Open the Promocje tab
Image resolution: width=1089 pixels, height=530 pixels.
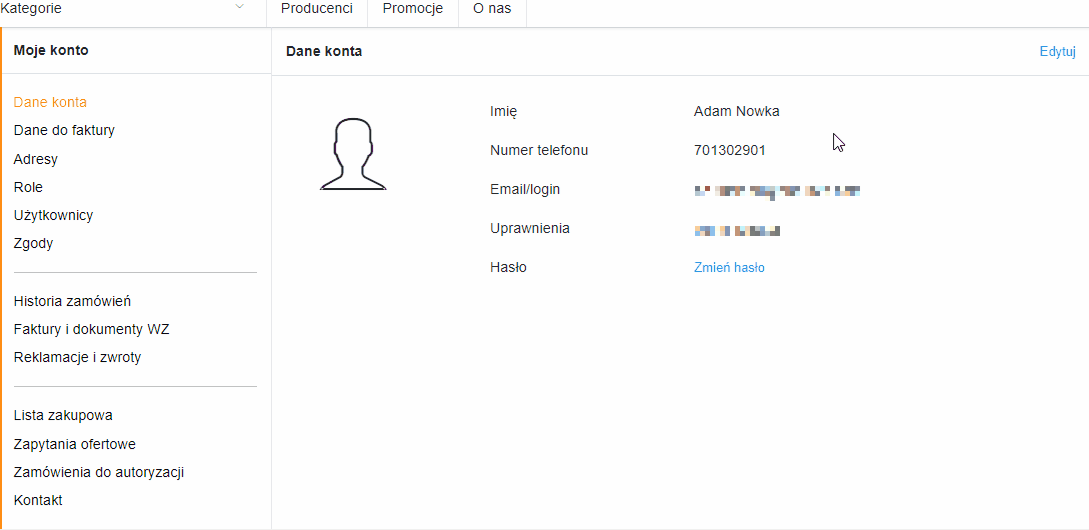[413, 9]
